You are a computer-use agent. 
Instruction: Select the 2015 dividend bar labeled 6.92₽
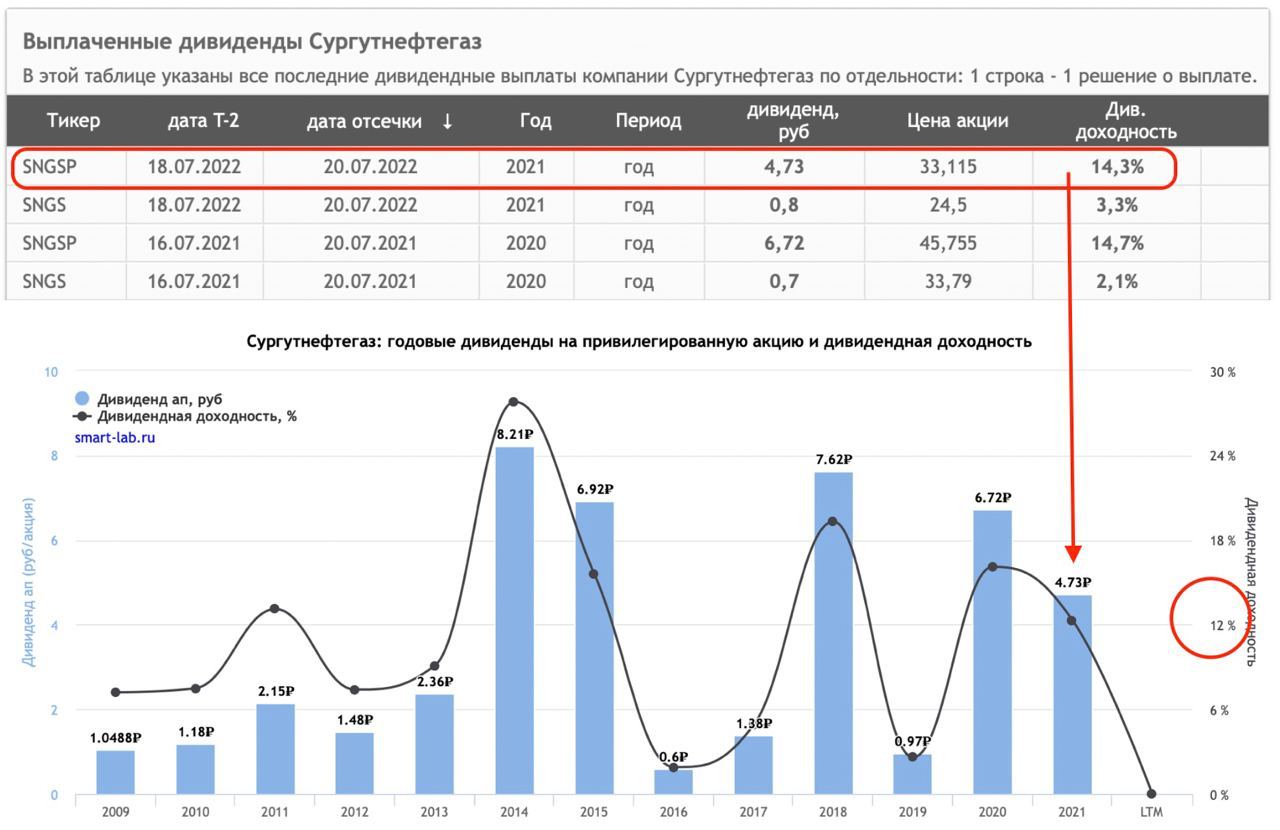point(594,649)
